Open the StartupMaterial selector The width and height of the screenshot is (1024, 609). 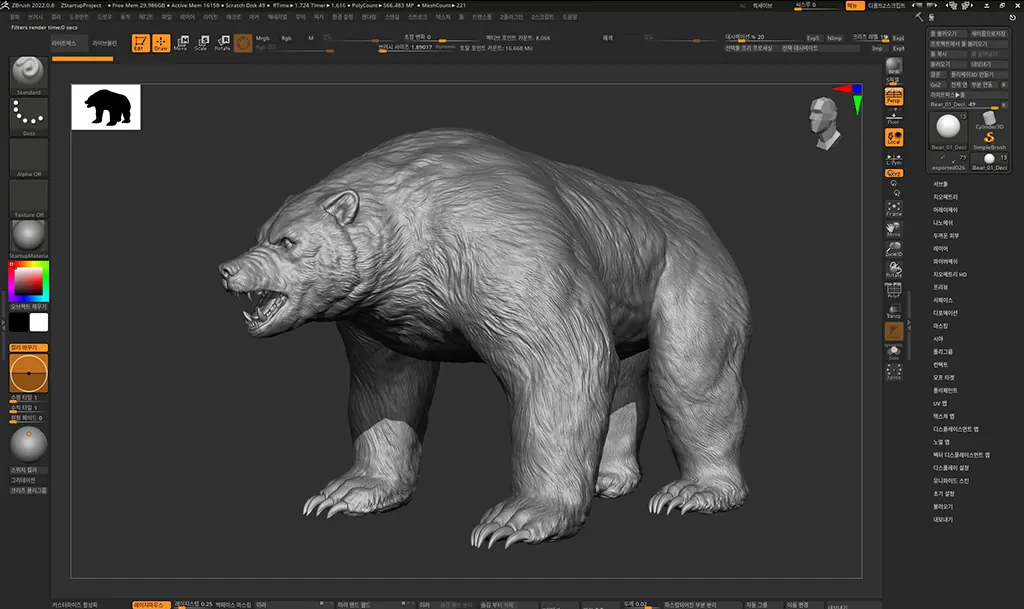pyautogui.click(x=29, y=239)
